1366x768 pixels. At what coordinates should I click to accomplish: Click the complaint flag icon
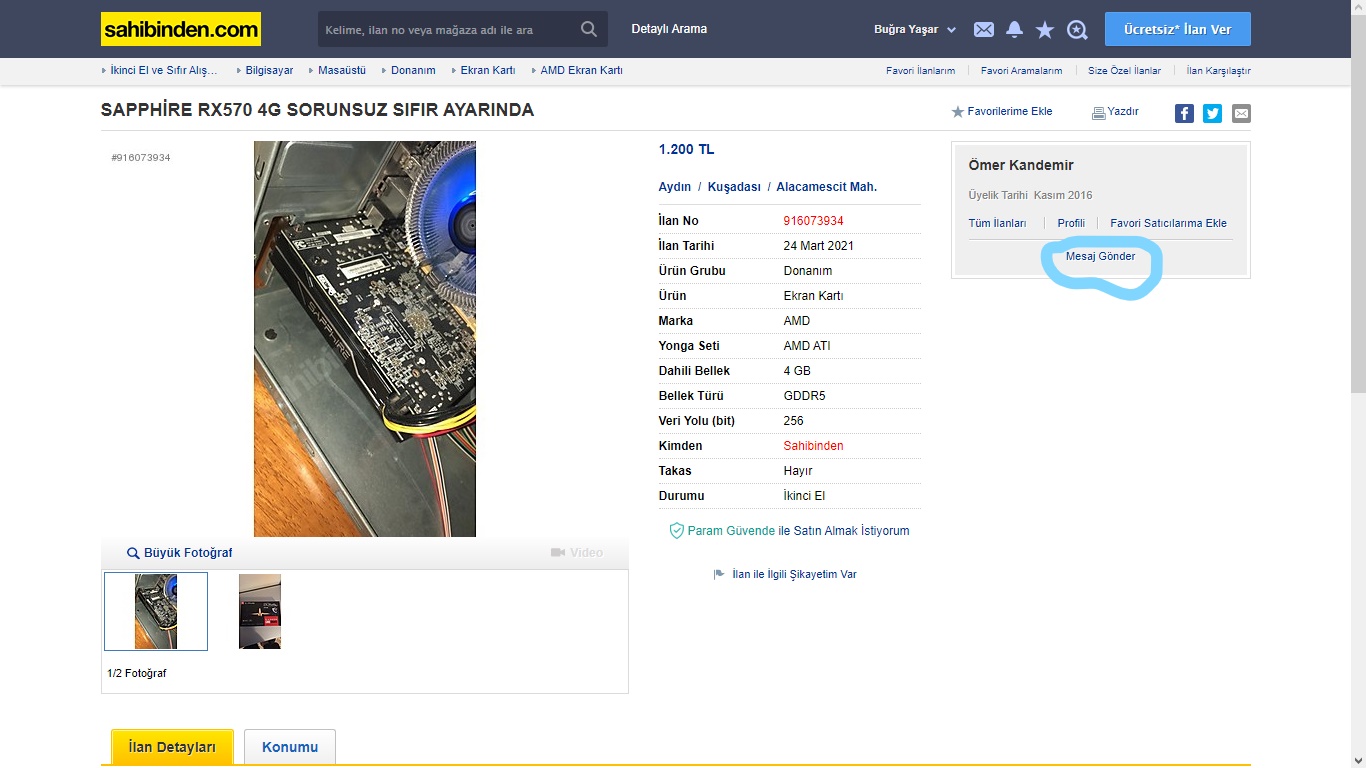[x=719, y=575]
